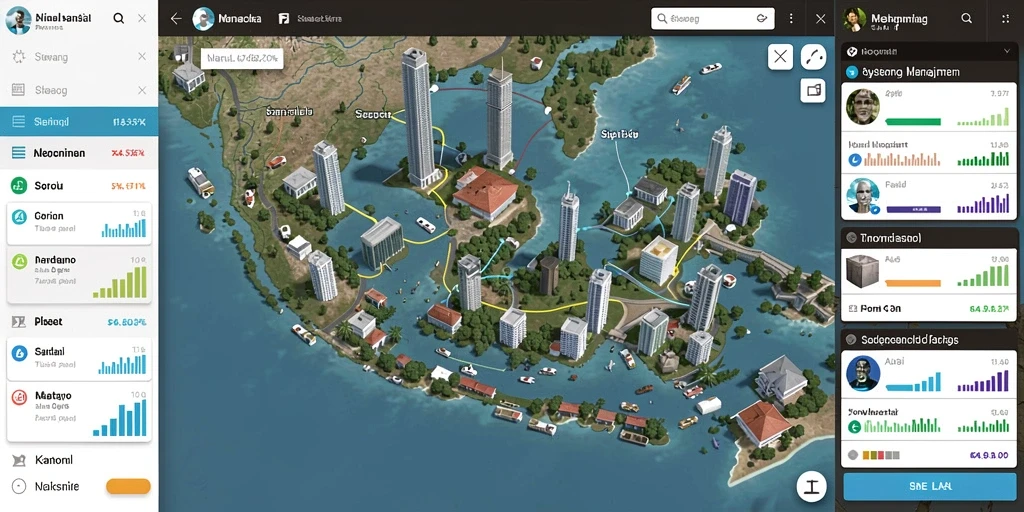Select the radio circle next to Naksnite
This screenshot has width=1024, height=512.
click(x=19, y=487)
